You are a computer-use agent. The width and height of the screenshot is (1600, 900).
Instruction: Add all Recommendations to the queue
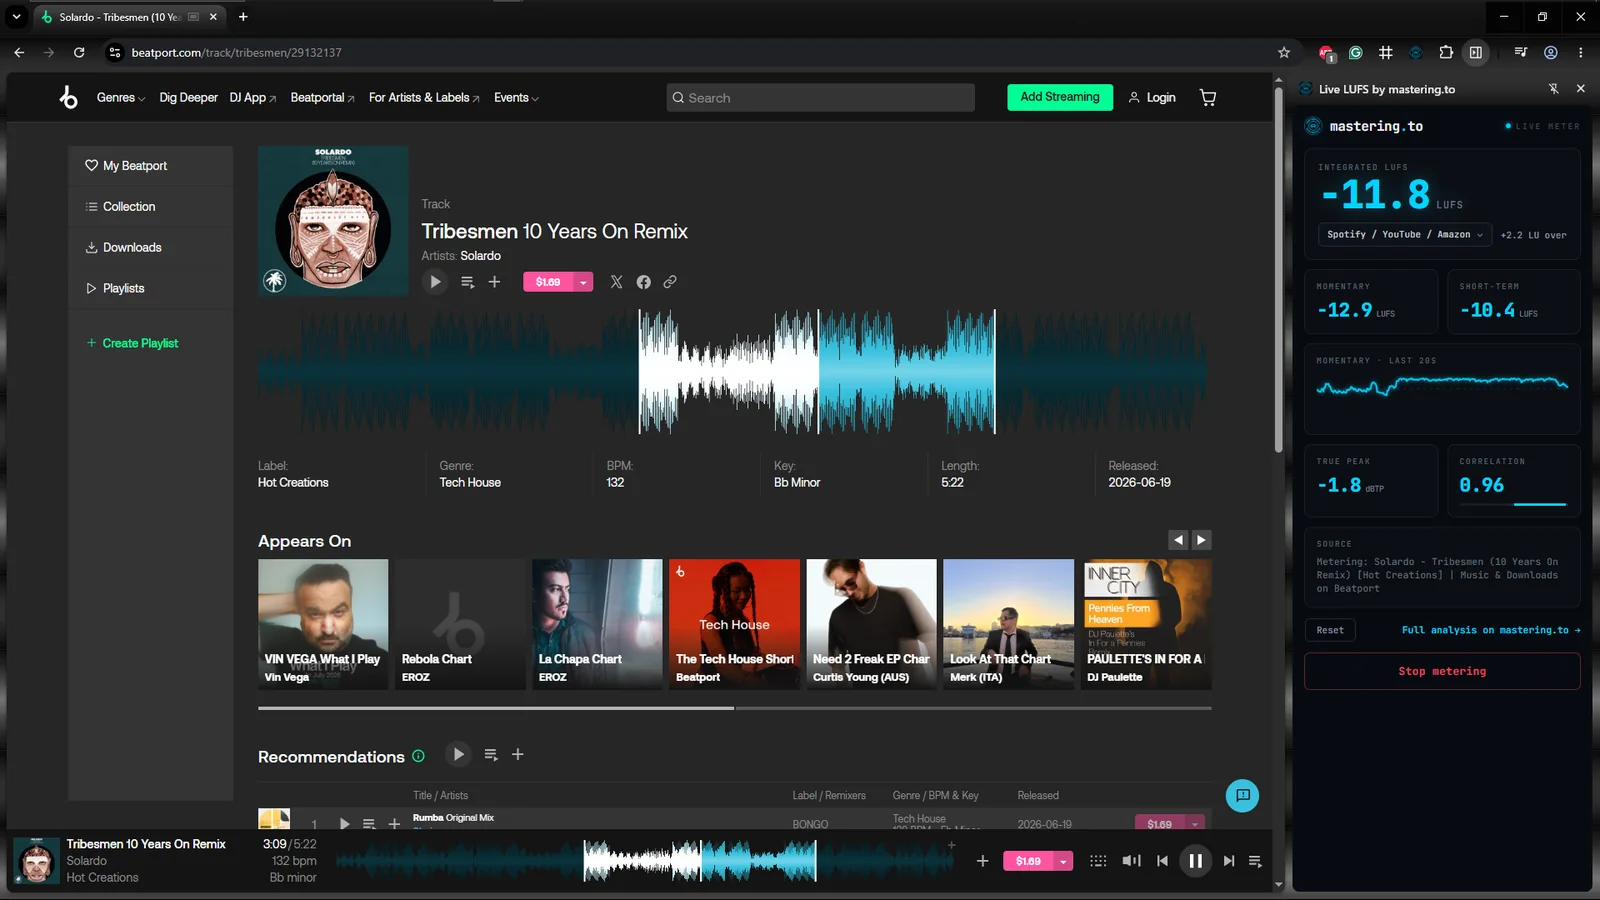[x=491, y=754]
